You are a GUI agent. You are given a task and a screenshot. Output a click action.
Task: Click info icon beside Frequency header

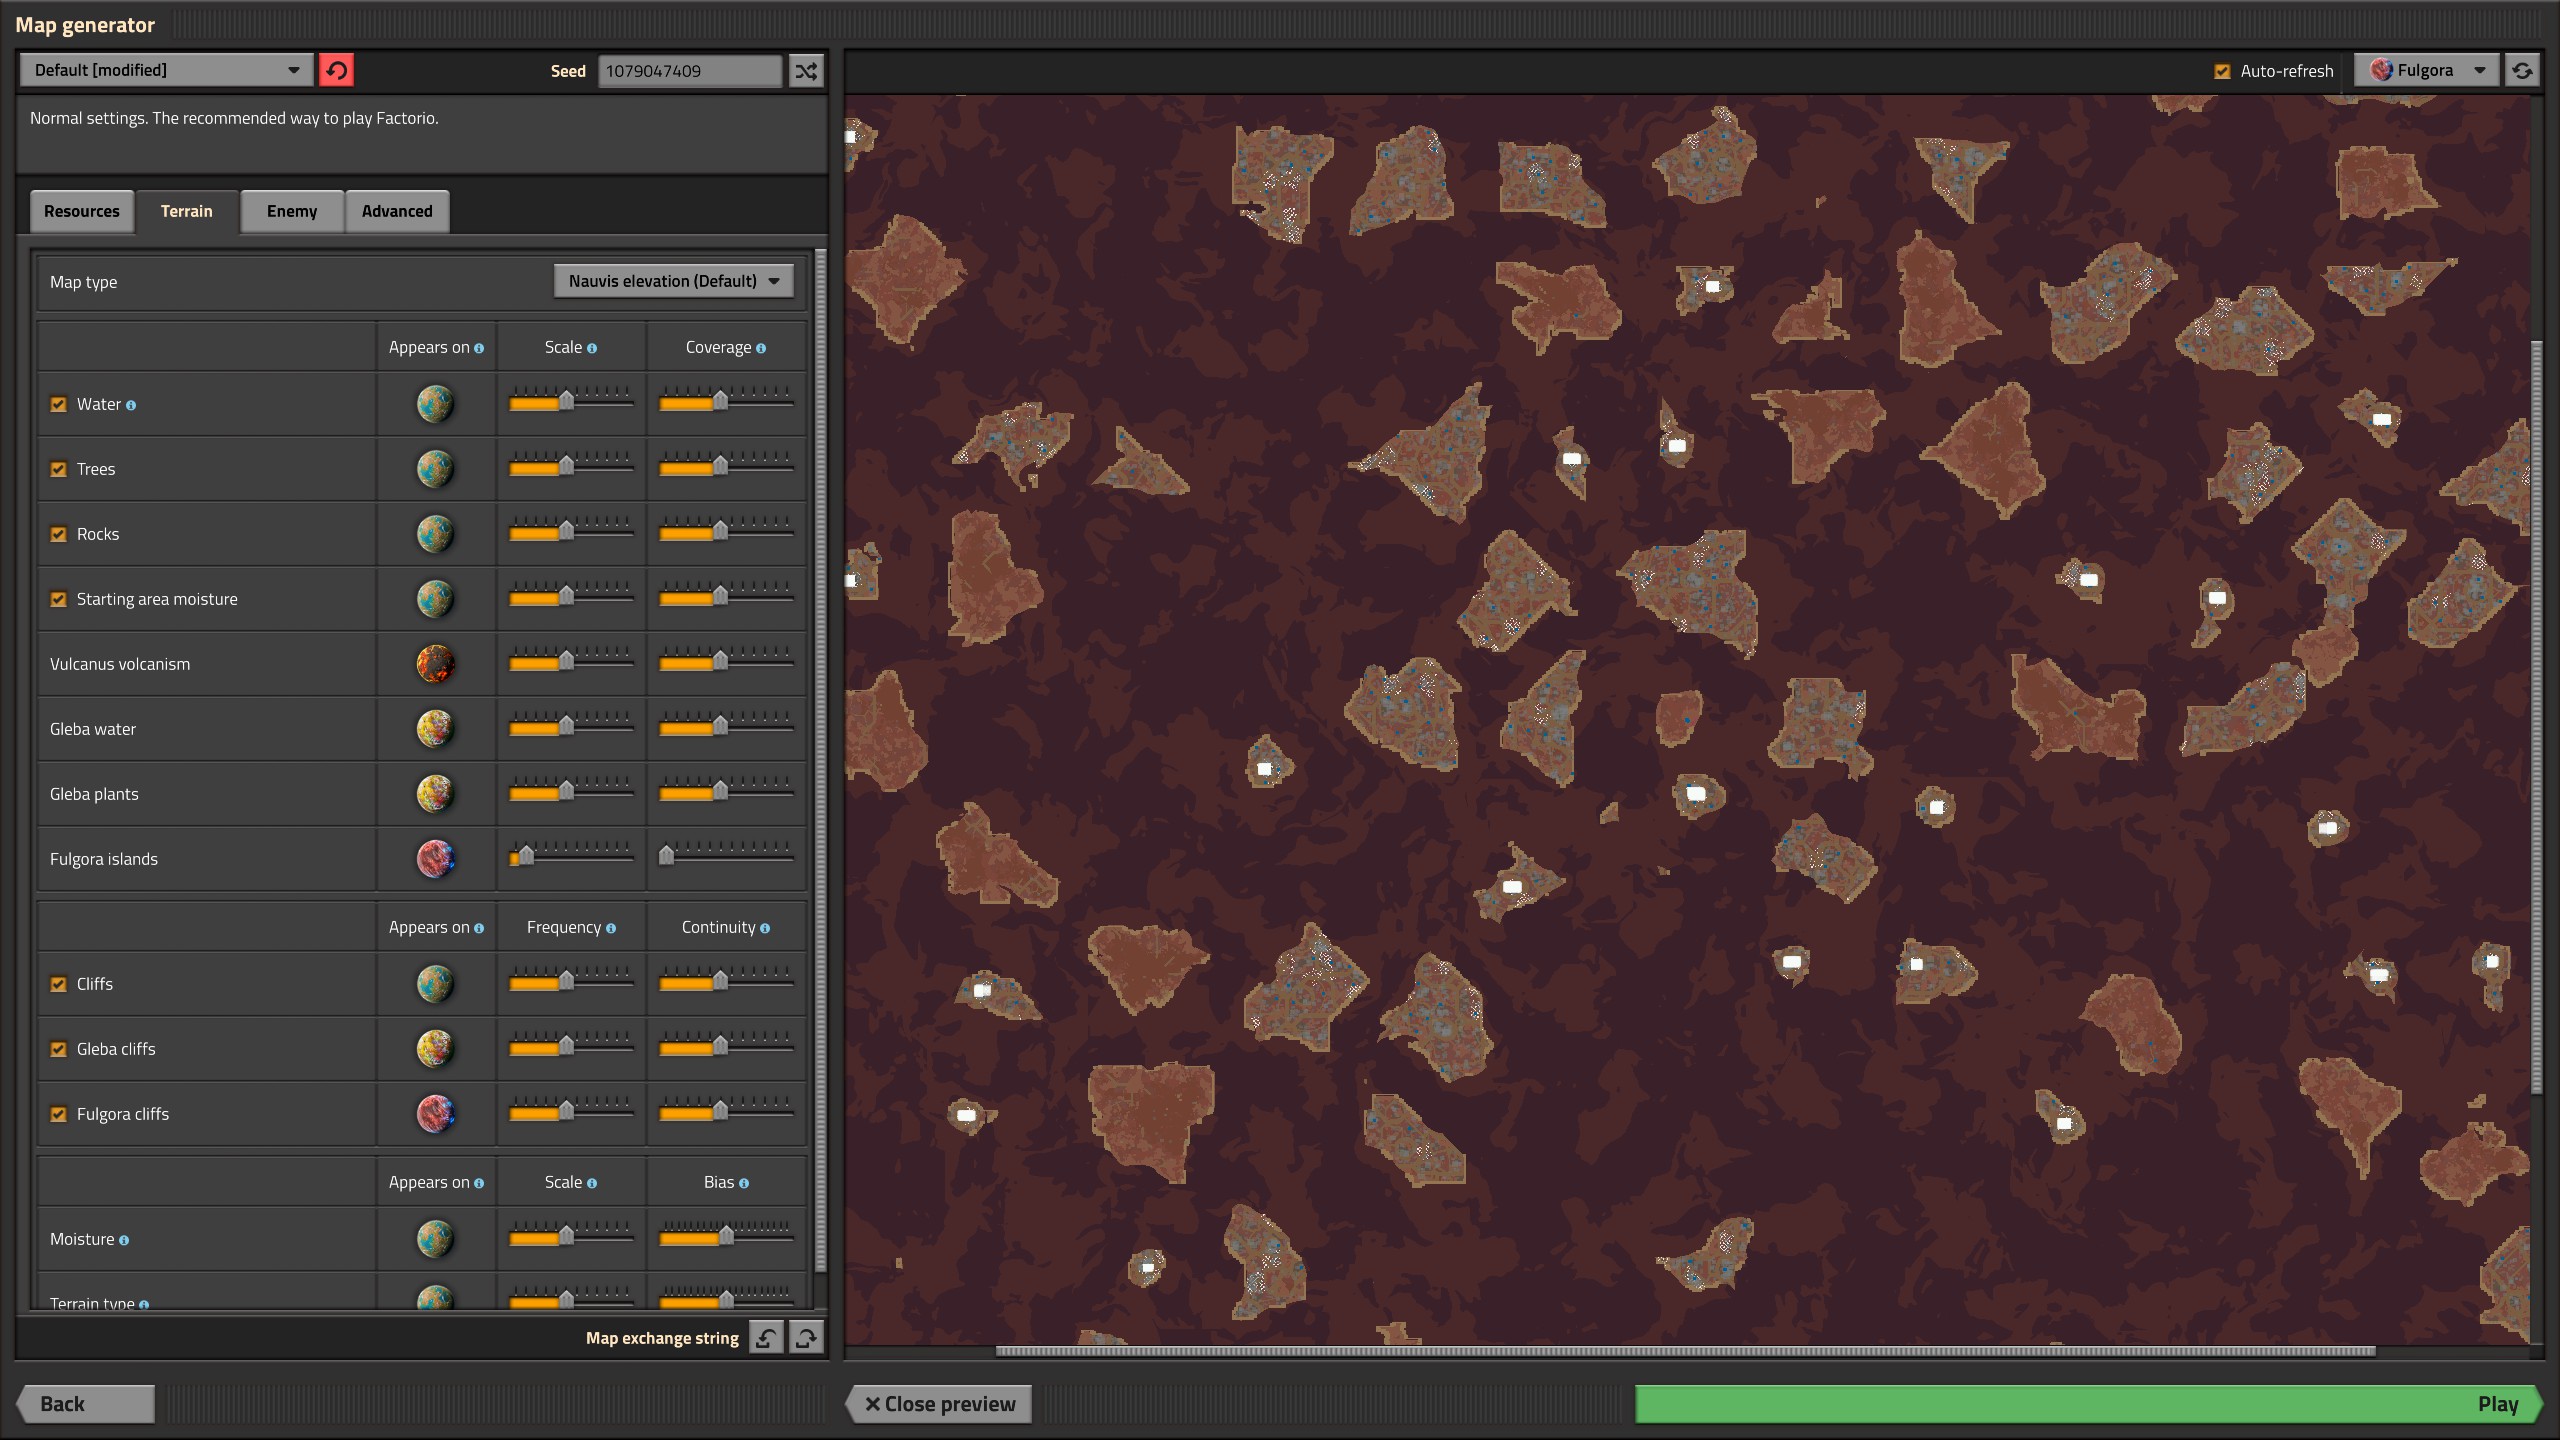click(611, 928)
